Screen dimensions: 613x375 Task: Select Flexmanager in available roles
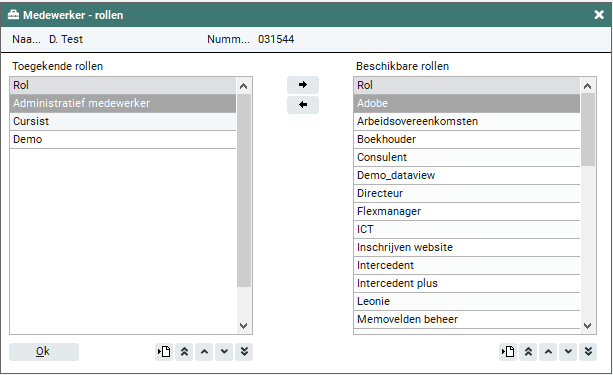coord(467,211)
